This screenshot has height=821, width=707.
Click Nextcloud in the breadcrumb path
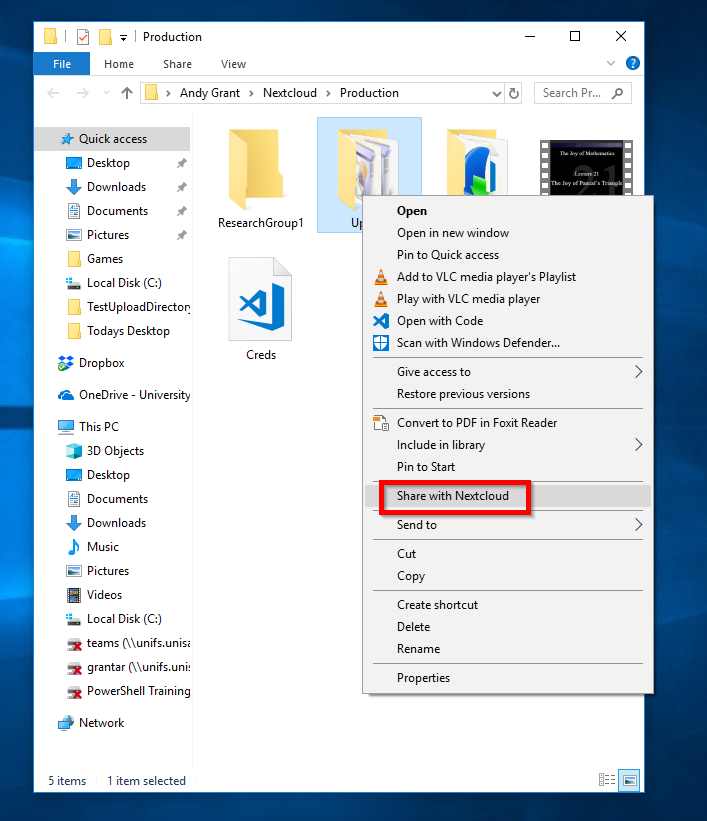289,93
